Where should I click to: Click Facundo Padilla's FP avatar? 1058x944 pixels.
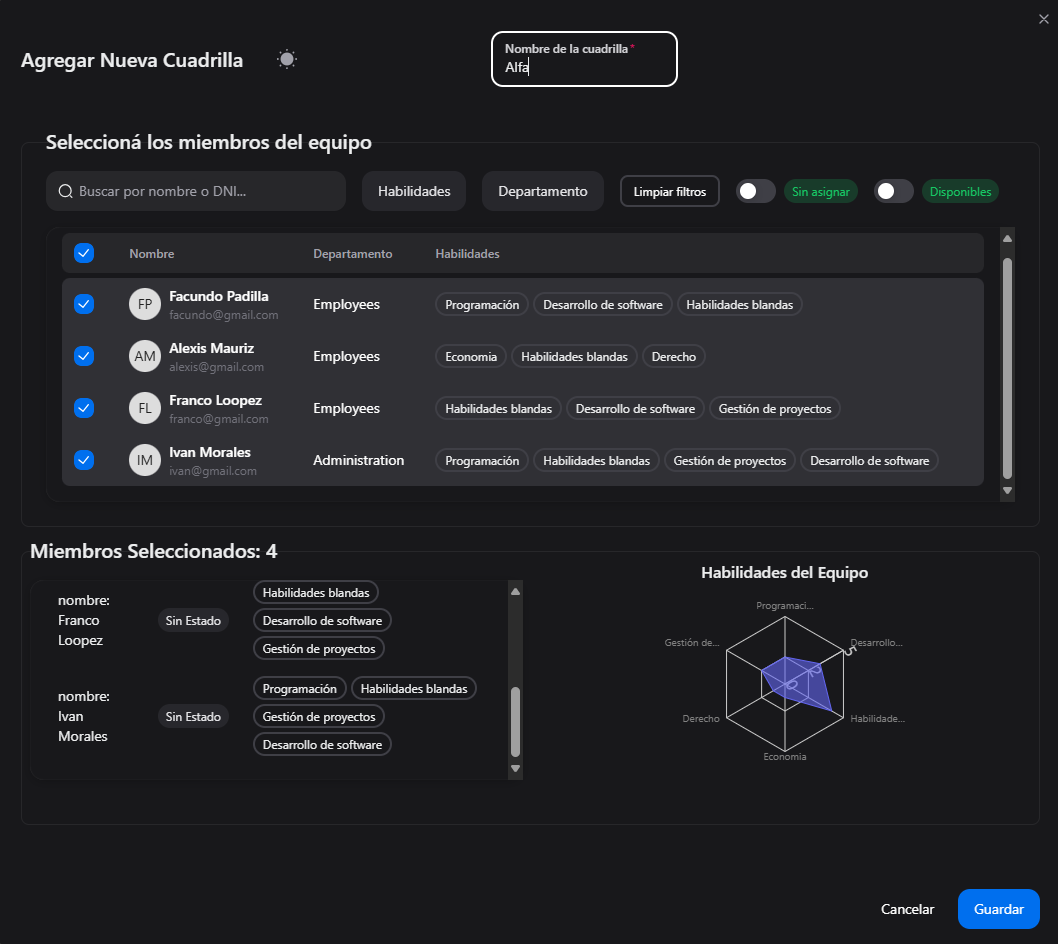[x=145, y=304]
